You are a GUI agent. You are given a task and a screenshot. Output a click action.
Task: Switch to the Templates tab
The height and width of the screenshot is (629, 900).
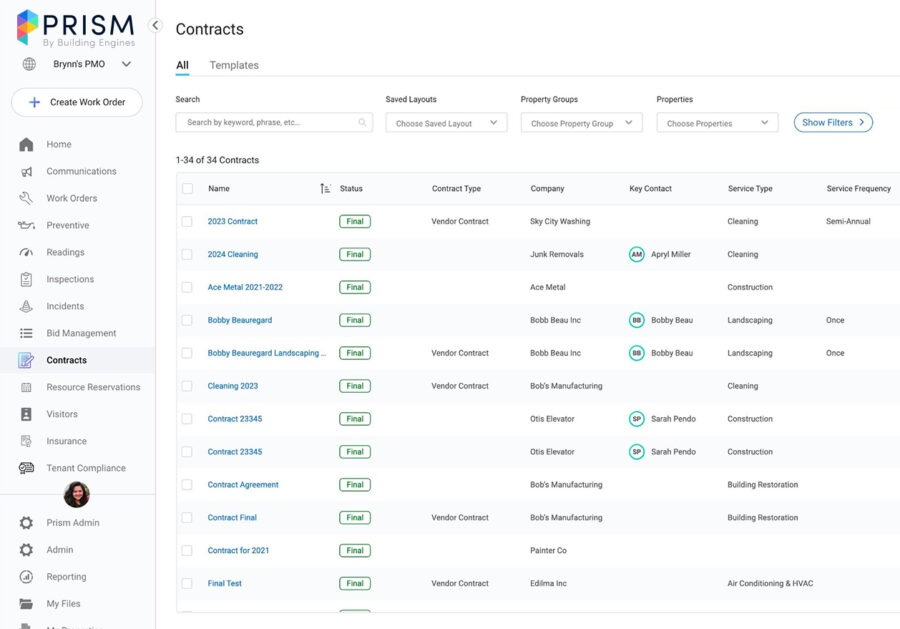coord(233,64)
